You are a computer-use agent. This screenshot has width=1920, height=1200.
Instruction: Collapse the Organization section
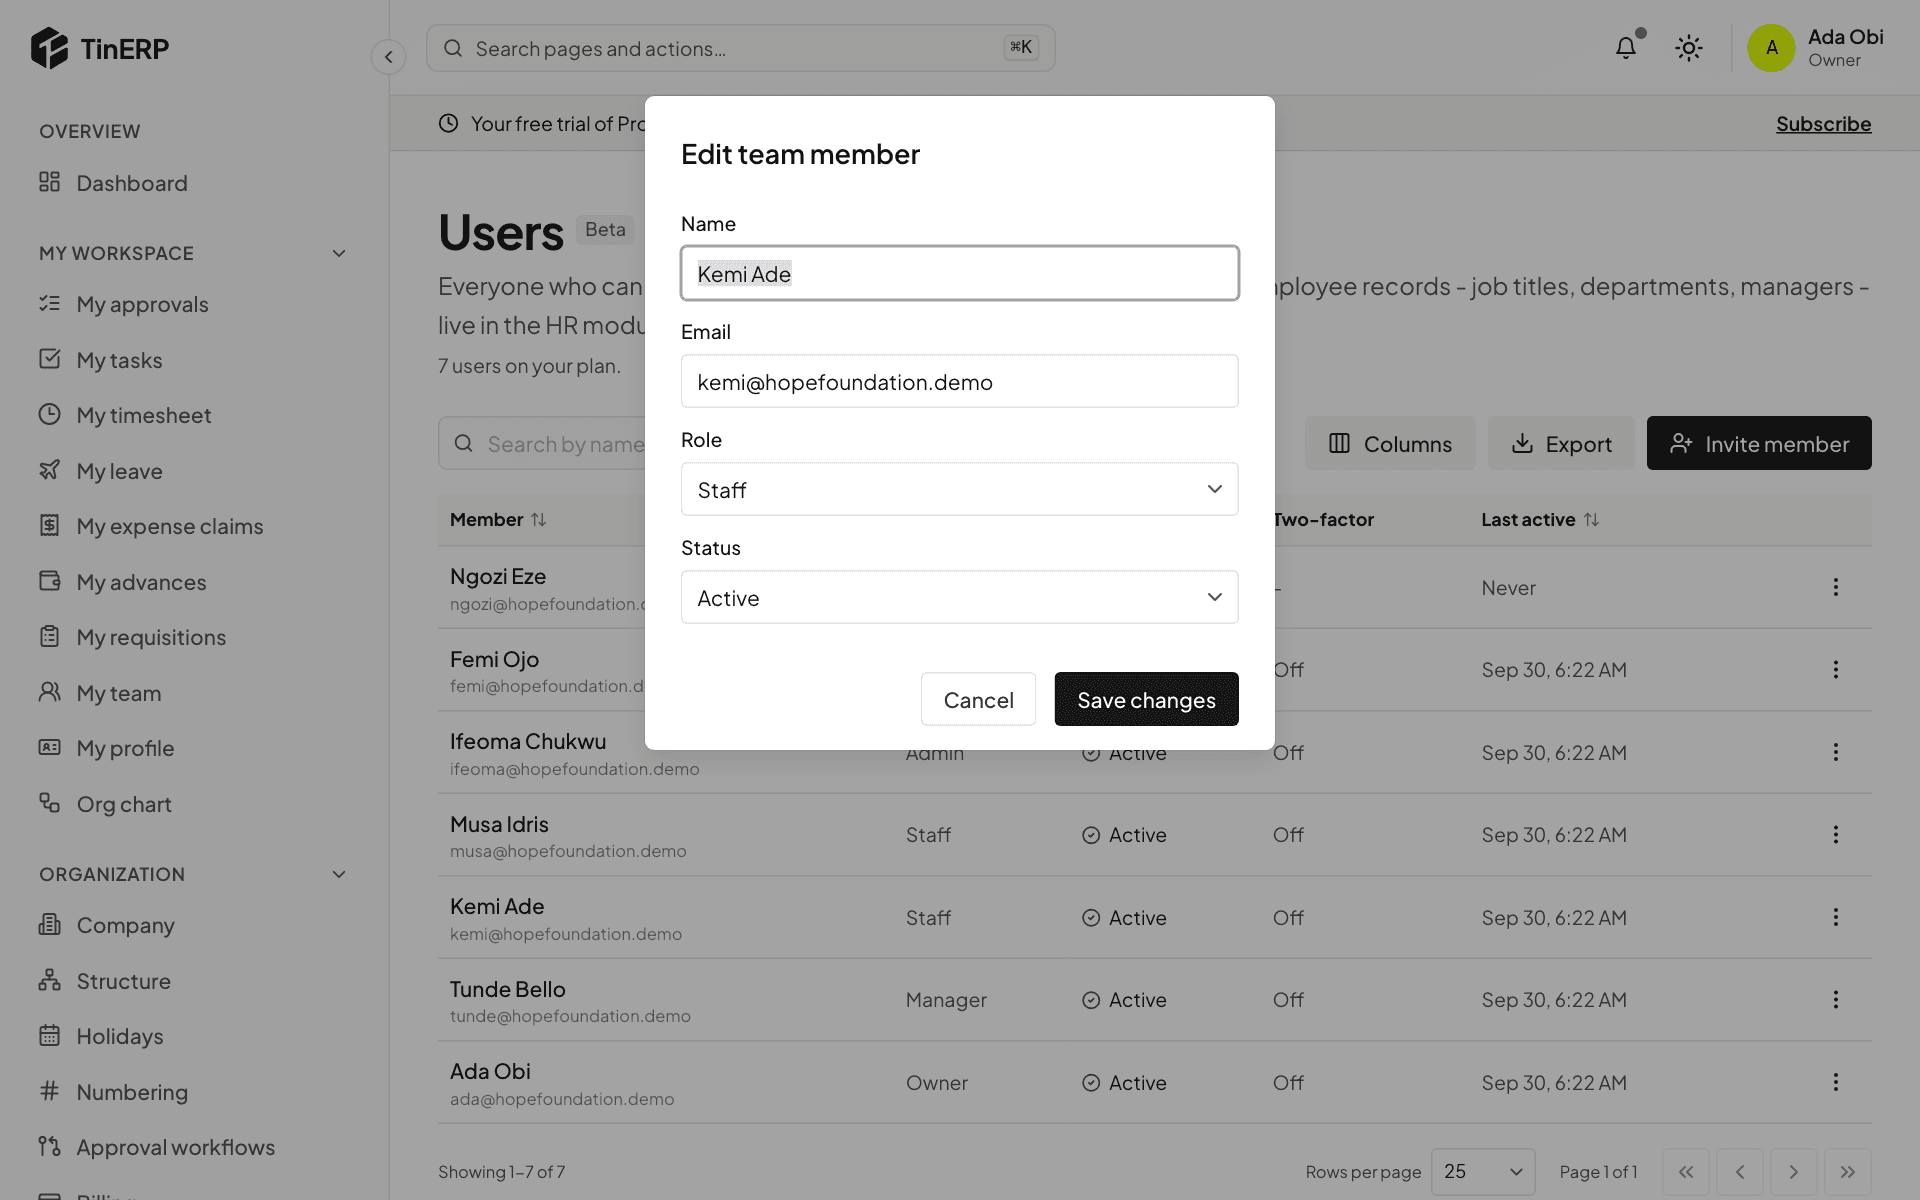[338, 874]
